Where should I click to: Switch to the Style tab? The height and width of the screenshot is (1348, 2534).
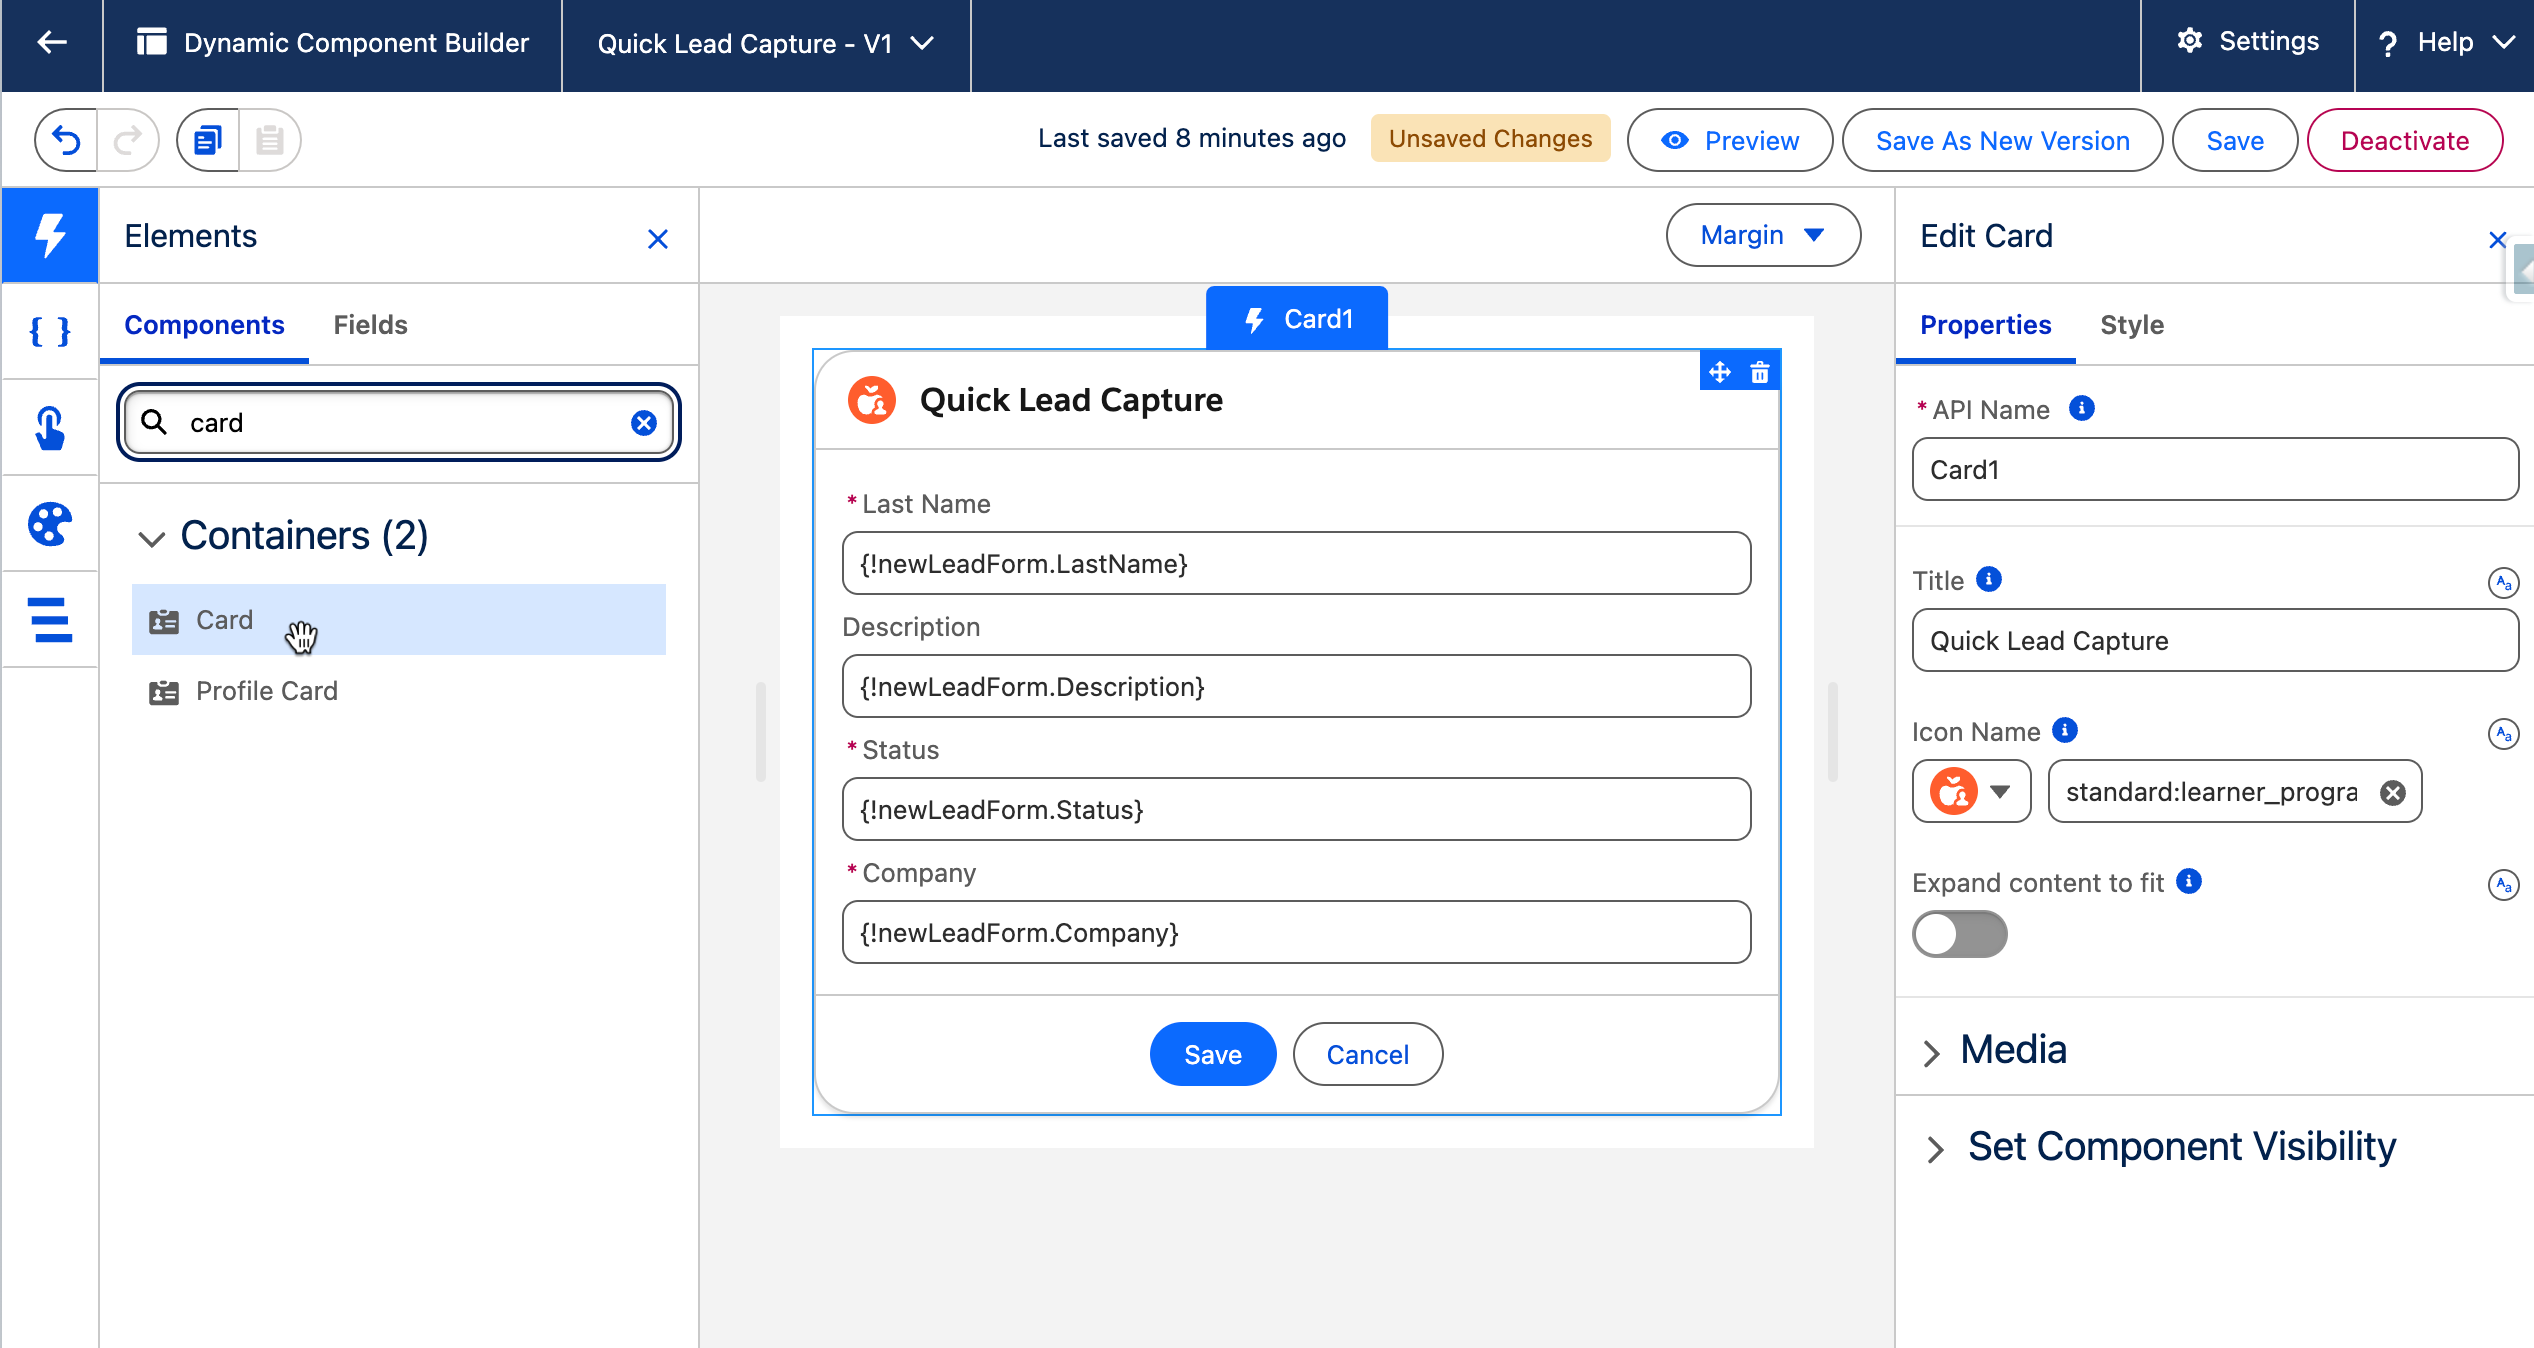click(x=2131, y=325)
